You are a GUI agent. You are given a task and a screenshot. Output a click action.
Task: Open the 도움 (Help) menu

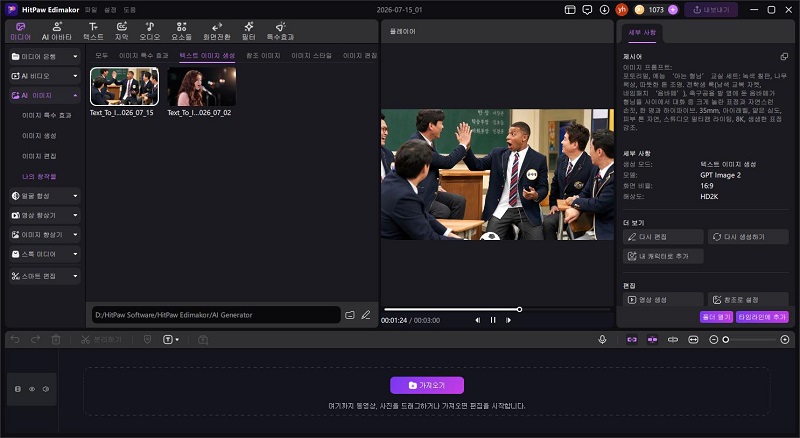[130, 10]
